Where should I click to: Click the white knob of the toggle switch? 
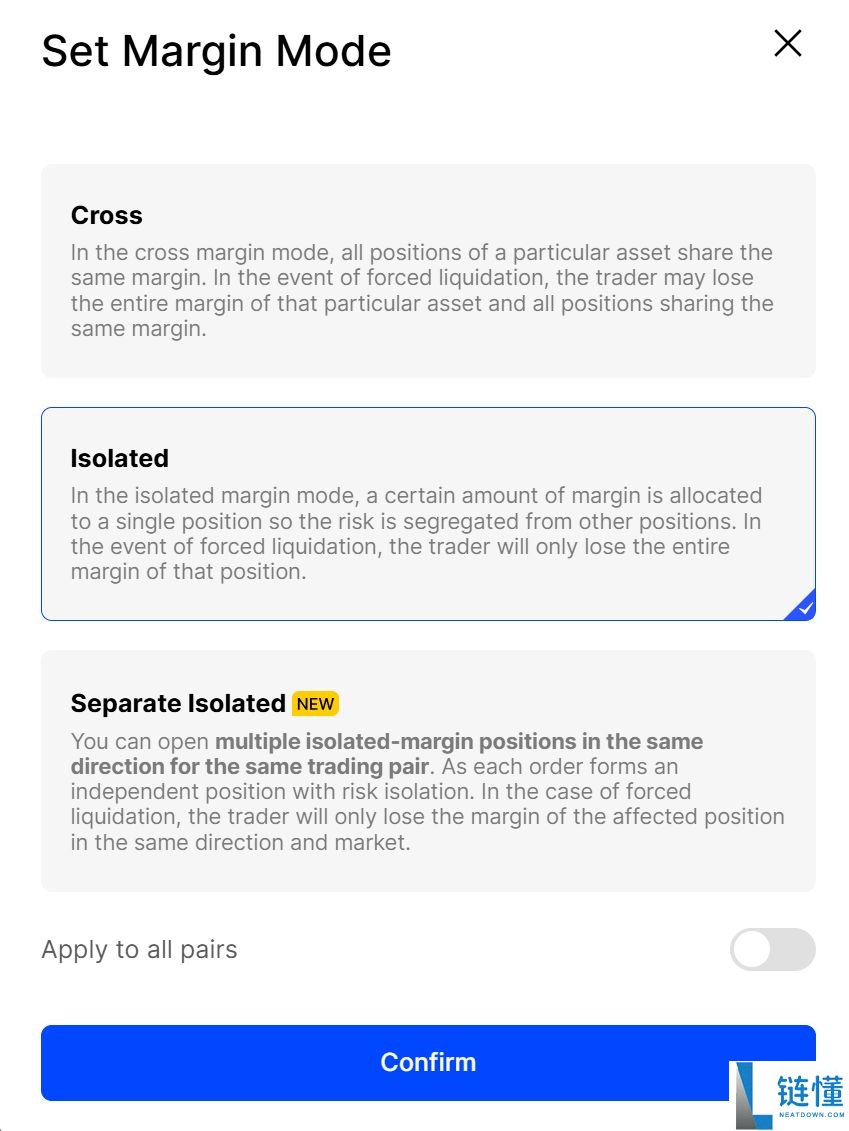coord(752,949)
